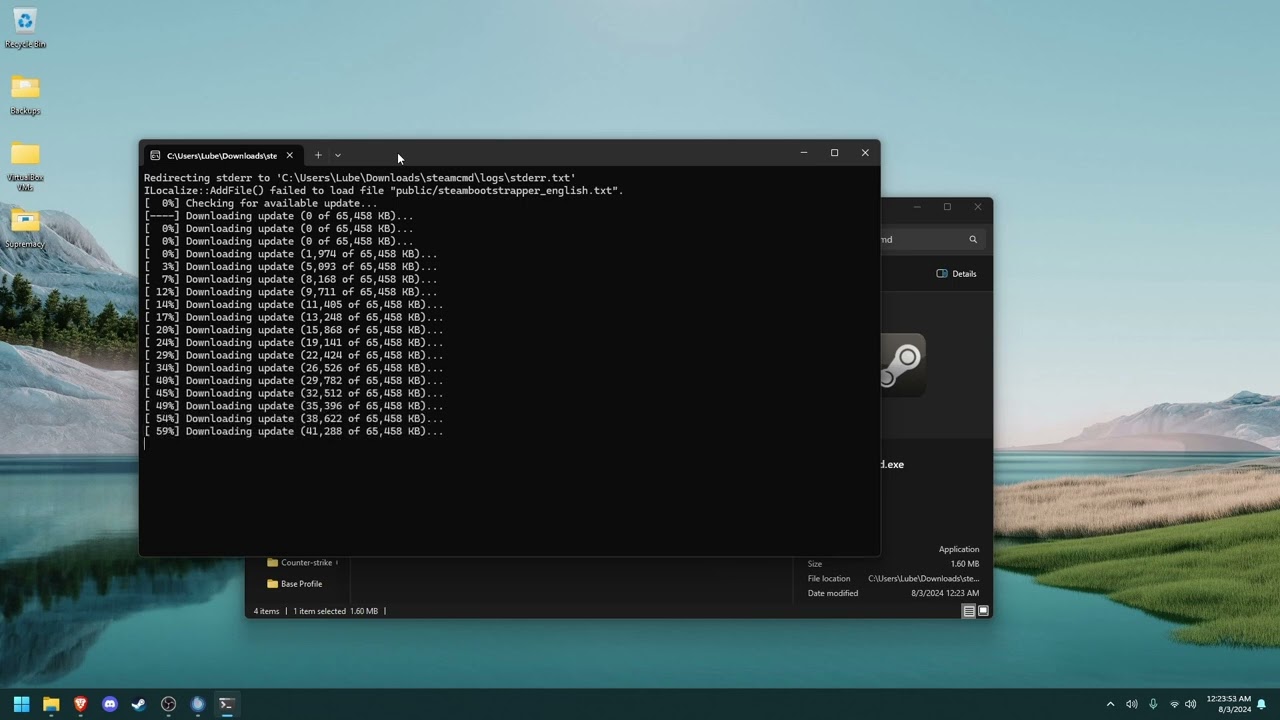This screenshot has width=1280, height=720.
Task: Minimize the terminal window
Action: (x=803, y=153)
